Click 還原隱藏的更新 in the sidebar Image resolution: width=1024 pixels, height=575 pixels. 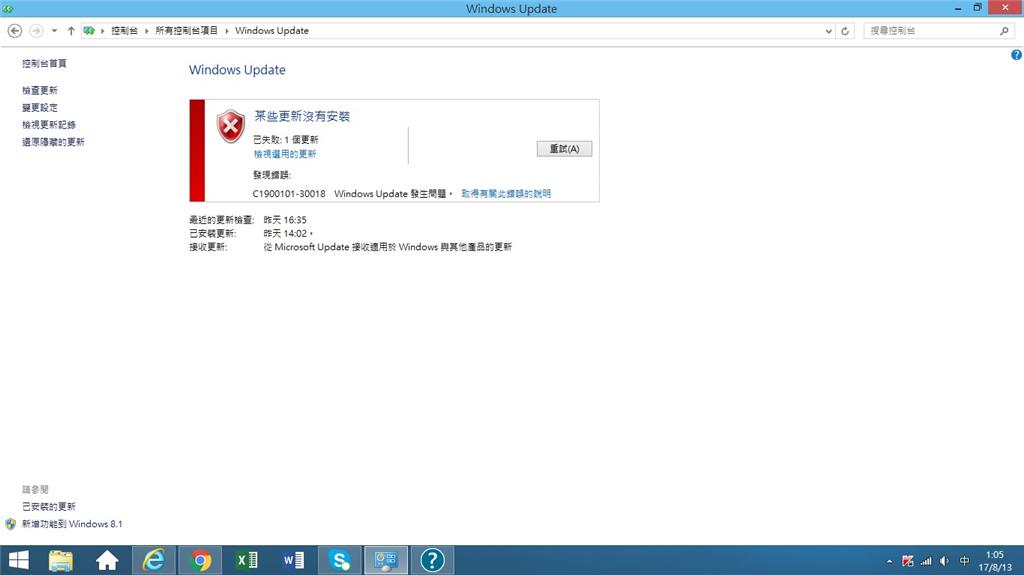(x=53, y=142)
